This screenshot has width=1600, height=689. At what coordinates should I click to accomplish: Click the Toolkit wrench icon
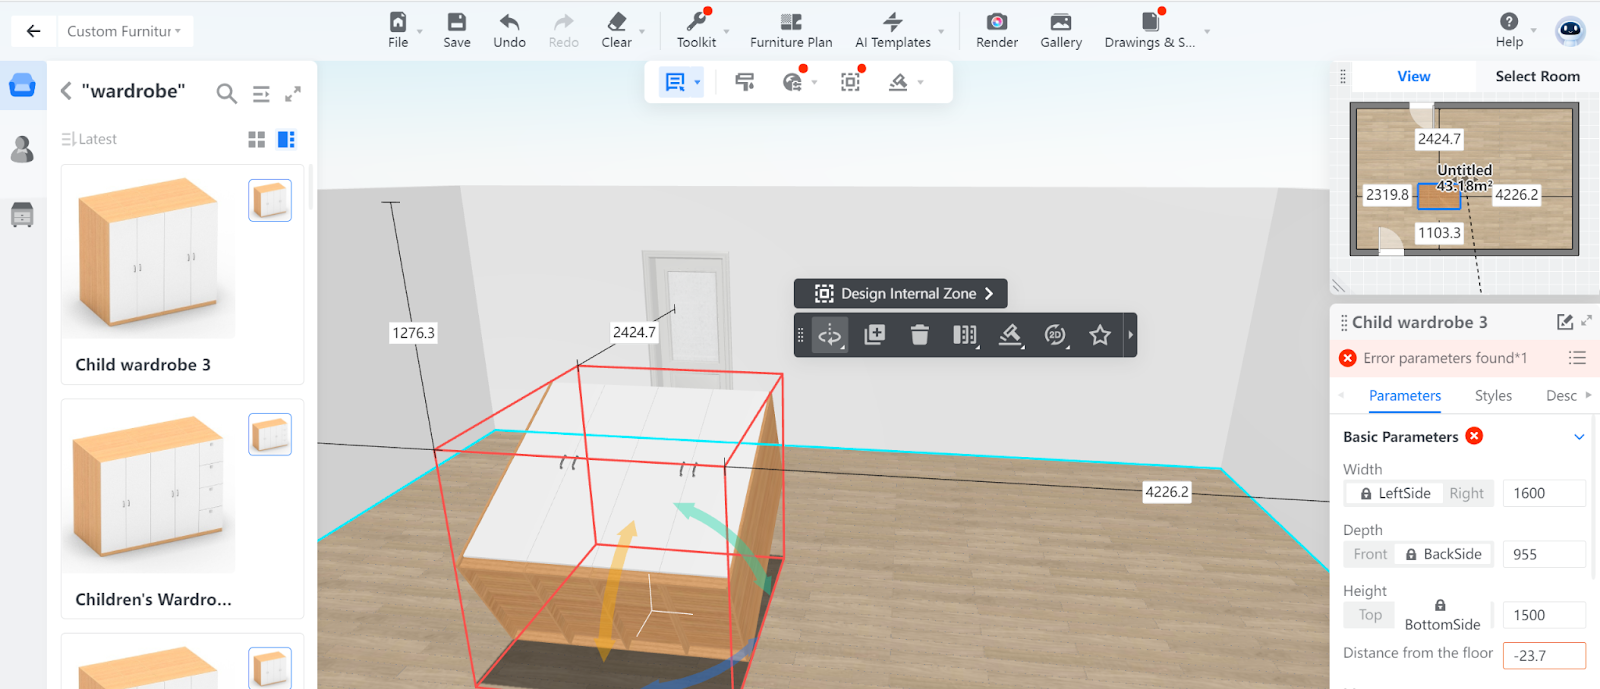[x=696, y=23]
